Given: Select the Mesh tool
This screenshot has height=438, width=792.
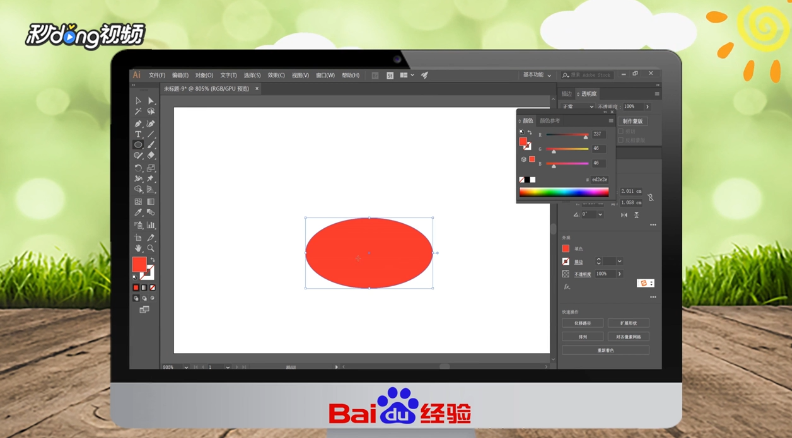Looking at the screenshot, I should [138, 202].
